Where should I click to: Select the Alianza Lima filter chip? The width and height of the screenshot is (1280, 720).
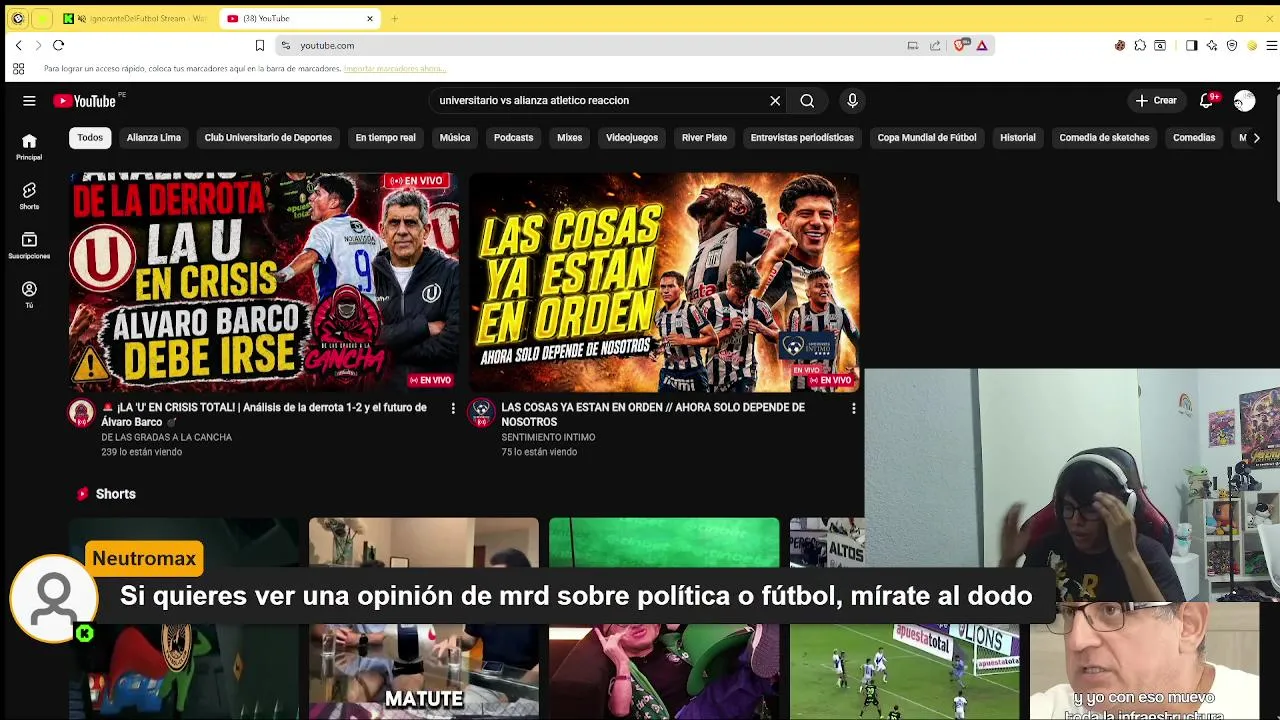tap(154, 138)
